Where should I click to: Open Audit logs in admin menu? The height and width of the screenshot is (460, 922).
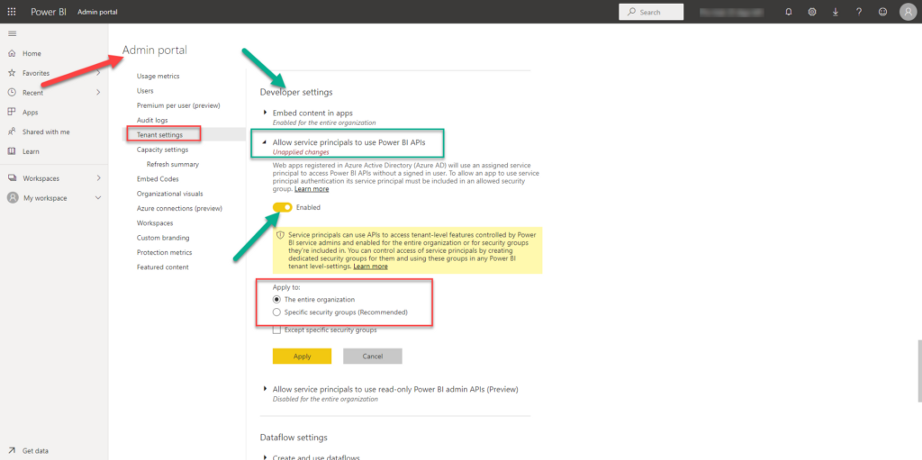coord(152,120)
